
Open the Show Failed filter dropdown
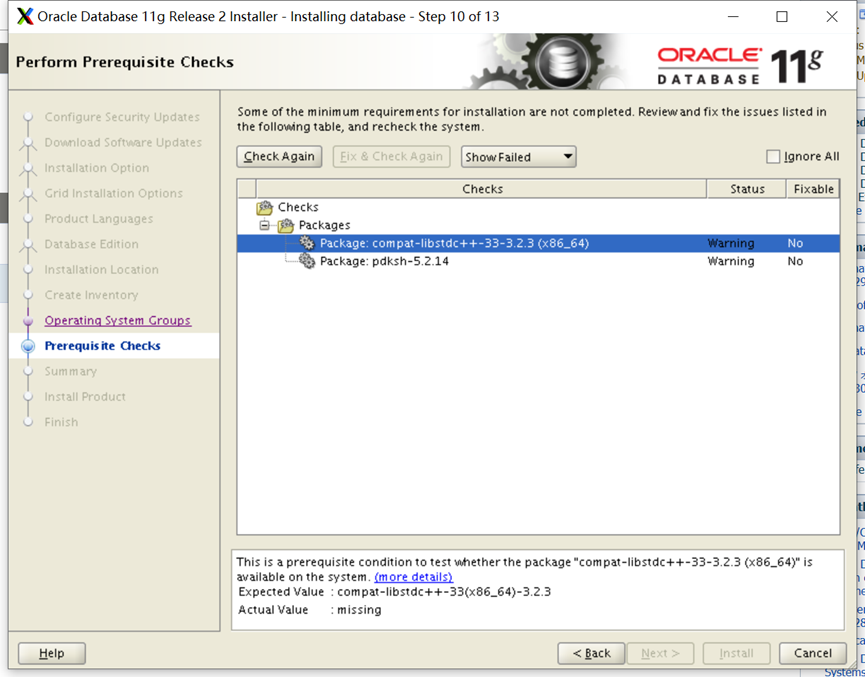click(567, 156)
